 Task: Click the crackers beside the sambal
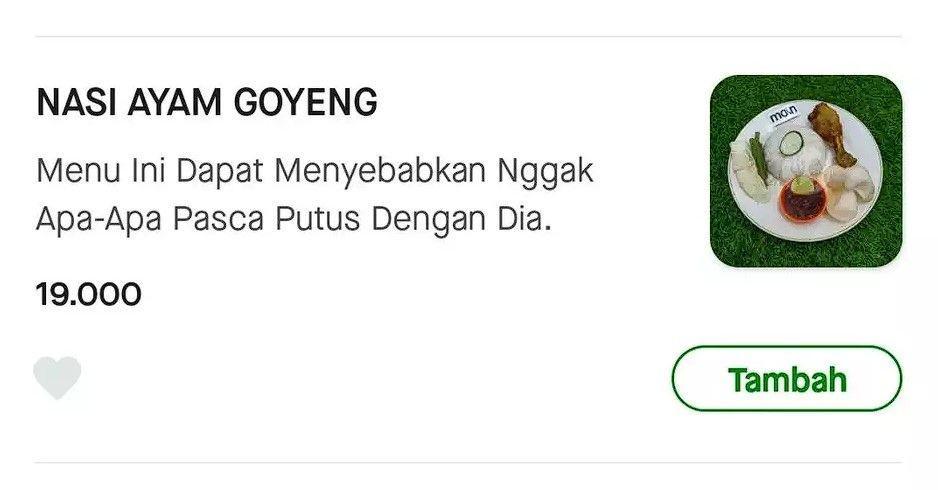[x=850, y=190]
